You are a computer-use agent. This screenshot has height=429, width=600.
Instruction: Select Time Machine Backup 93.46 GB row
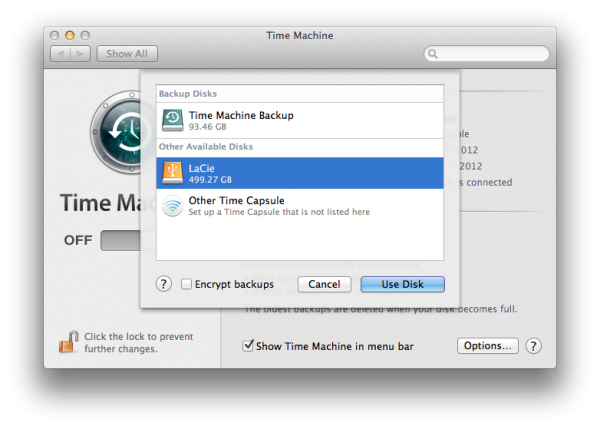[x=300, y=121]
